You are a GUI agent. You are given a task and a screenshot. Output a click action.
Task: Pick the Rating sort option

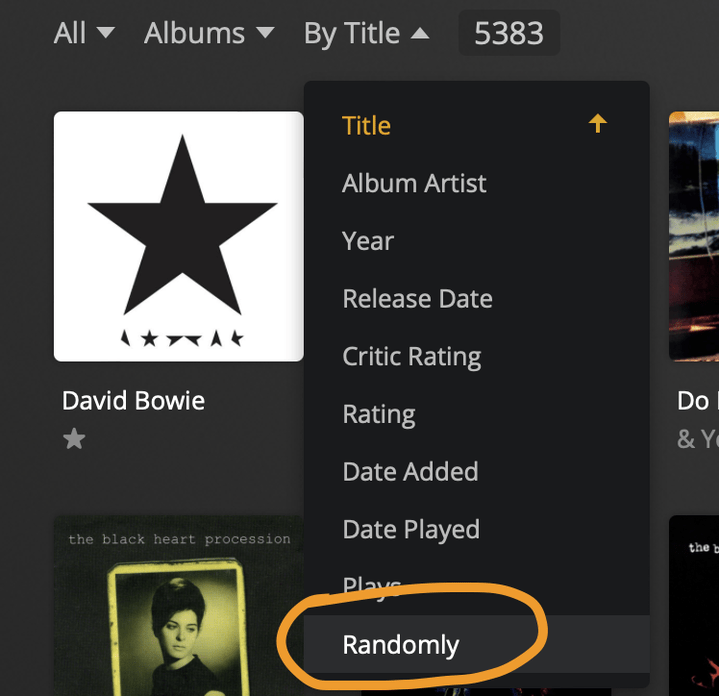point(378,414)
